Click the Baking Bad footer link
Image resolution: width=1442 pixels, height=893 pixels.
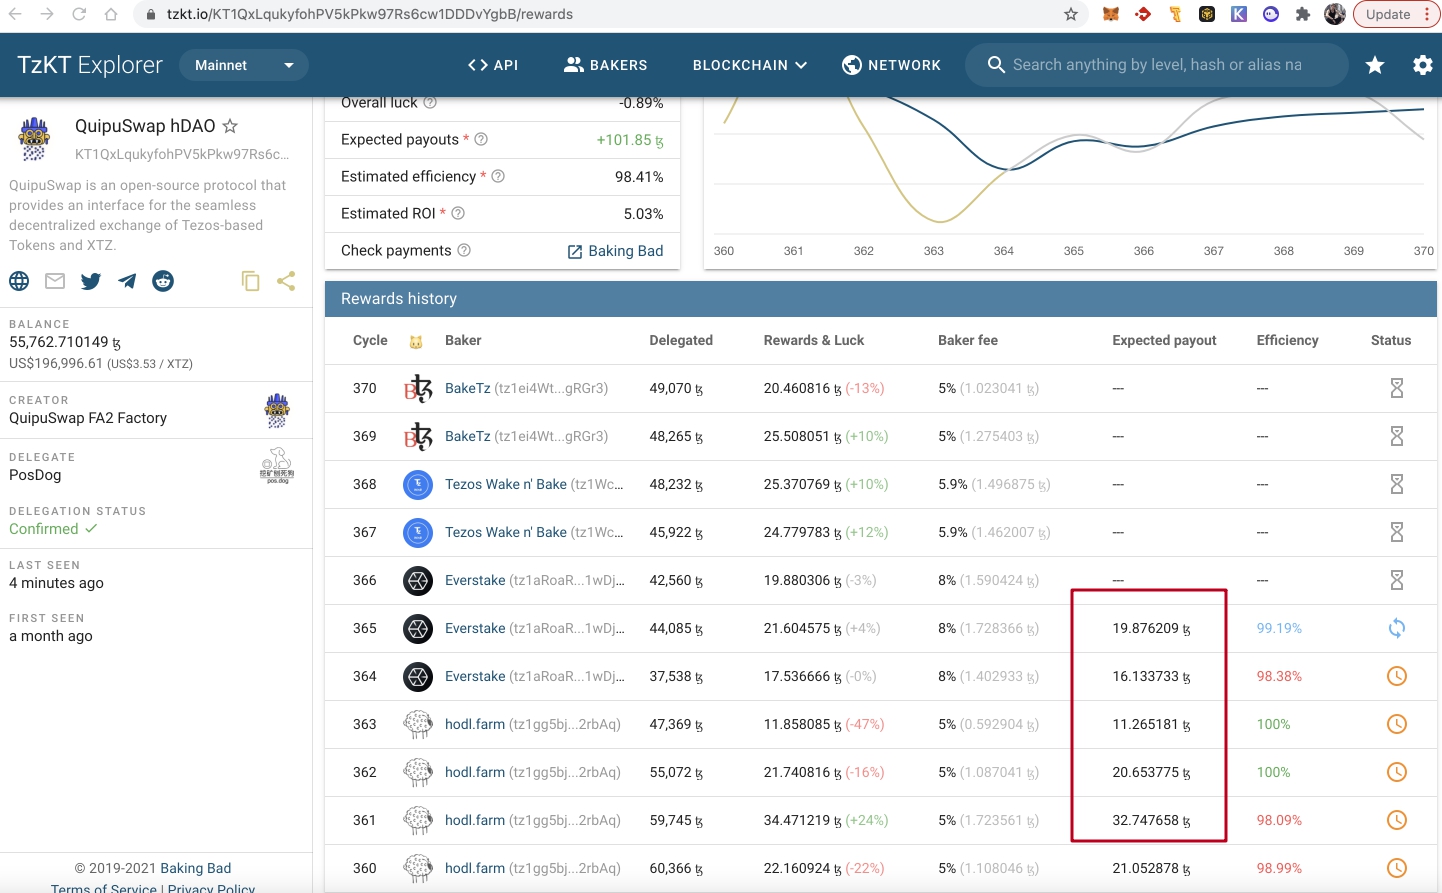tap(196, 868)
